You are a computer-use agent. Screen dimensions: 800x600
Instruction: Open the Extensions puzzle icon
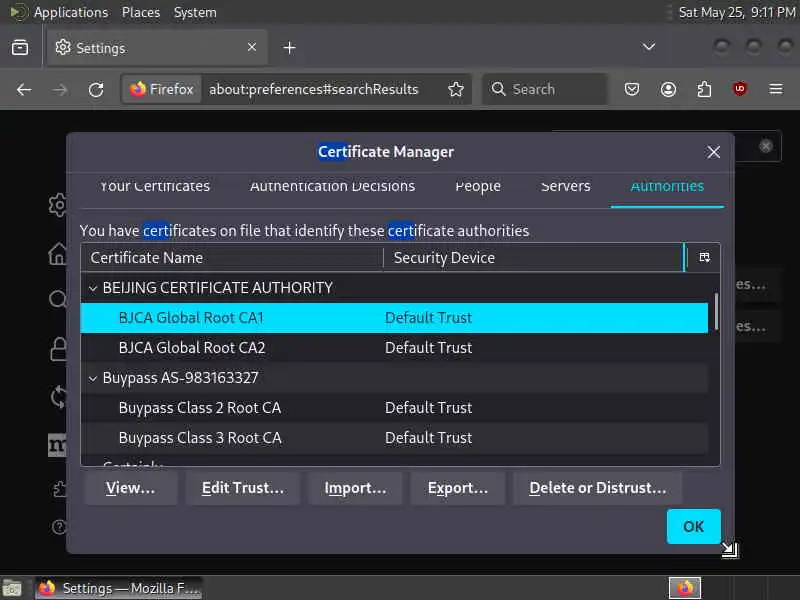point(704,90)
